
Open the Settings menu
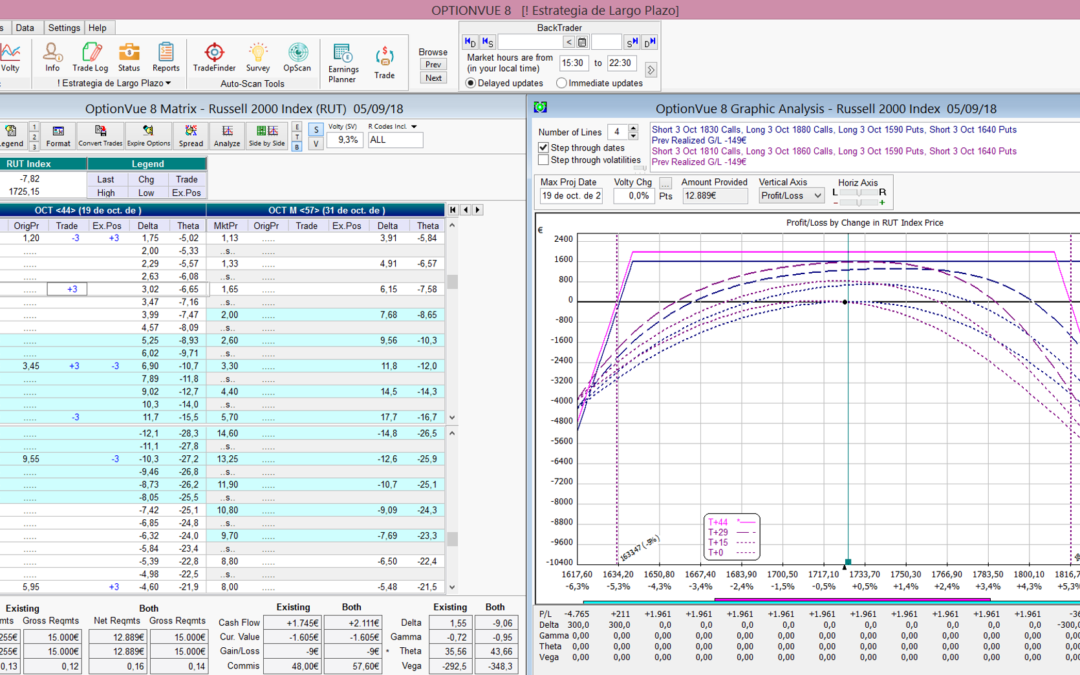pos(64,28)
